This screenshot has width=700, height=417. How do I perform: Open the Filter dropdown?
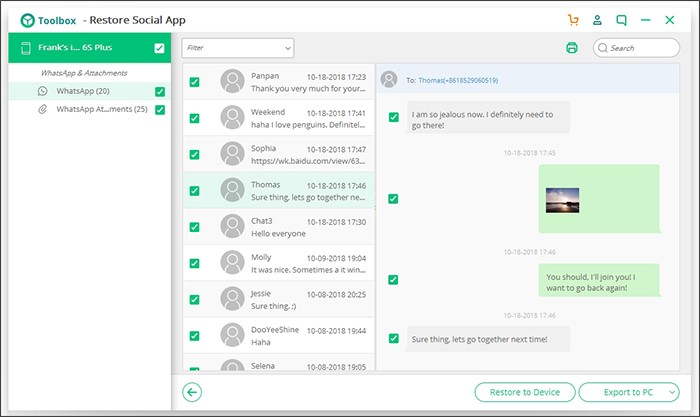pos(238,48)
